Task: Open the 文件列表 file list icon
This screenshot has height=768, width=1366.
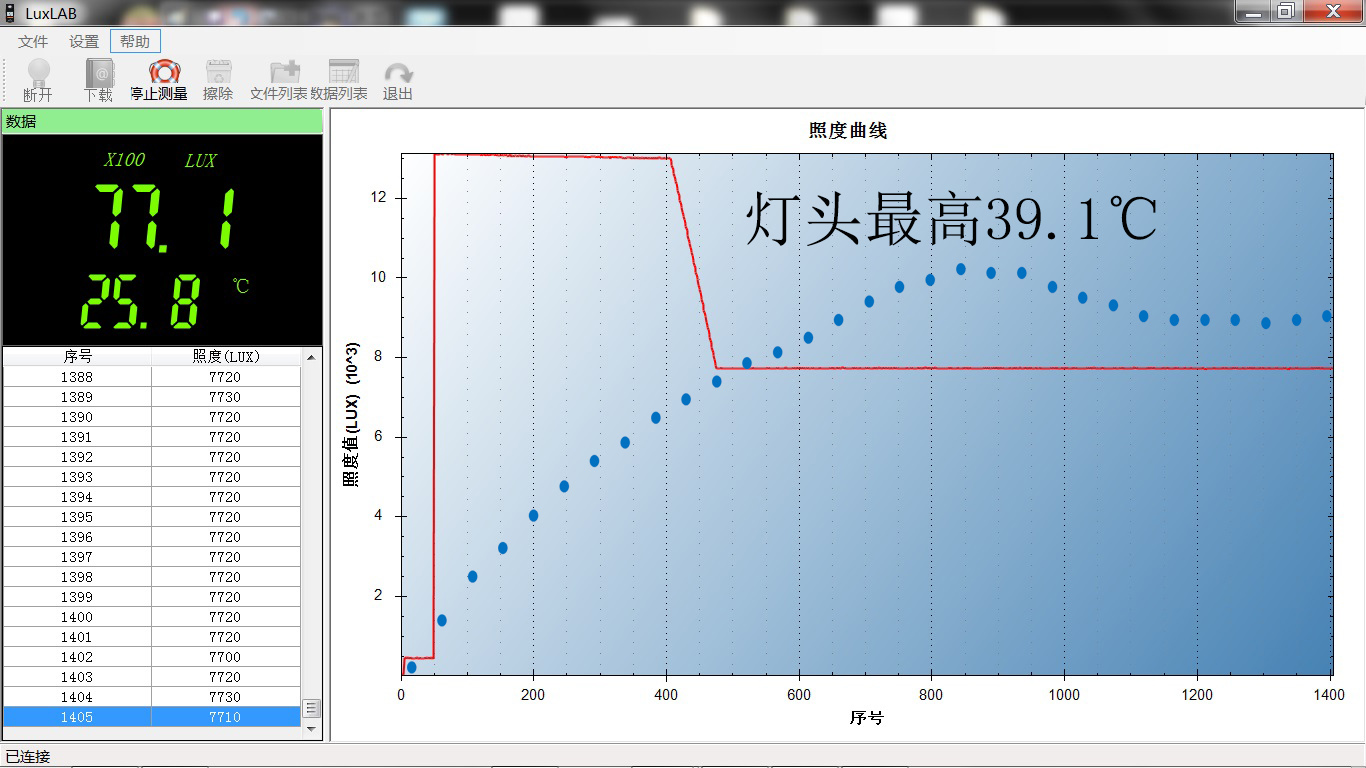Action: coord(285,72)
